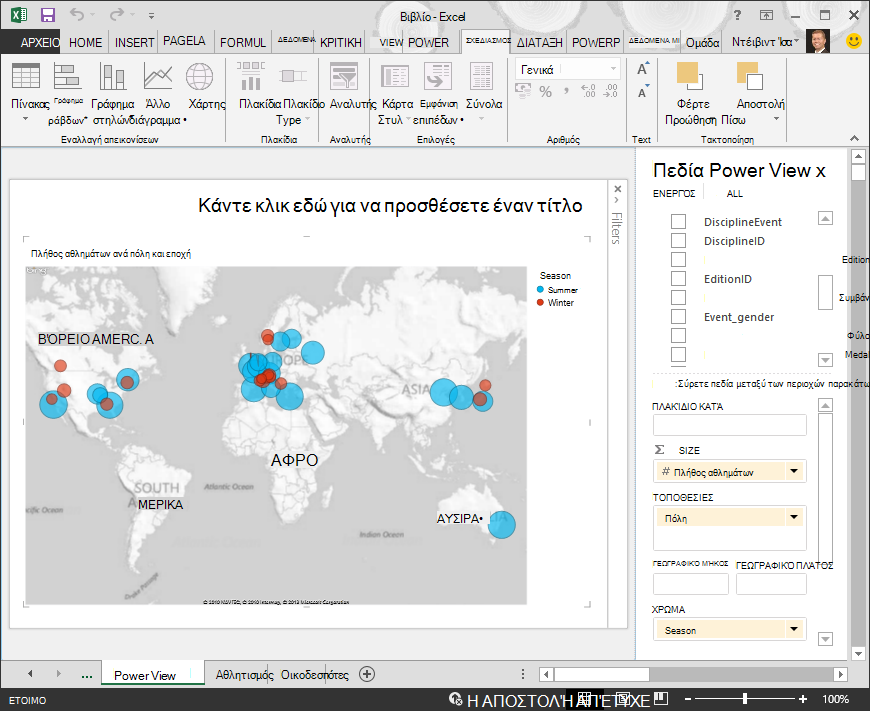870x711 pixels.
Task: Open the Πλήθος αθλημάτων size field dropdown
Action: tap(794, 471)
